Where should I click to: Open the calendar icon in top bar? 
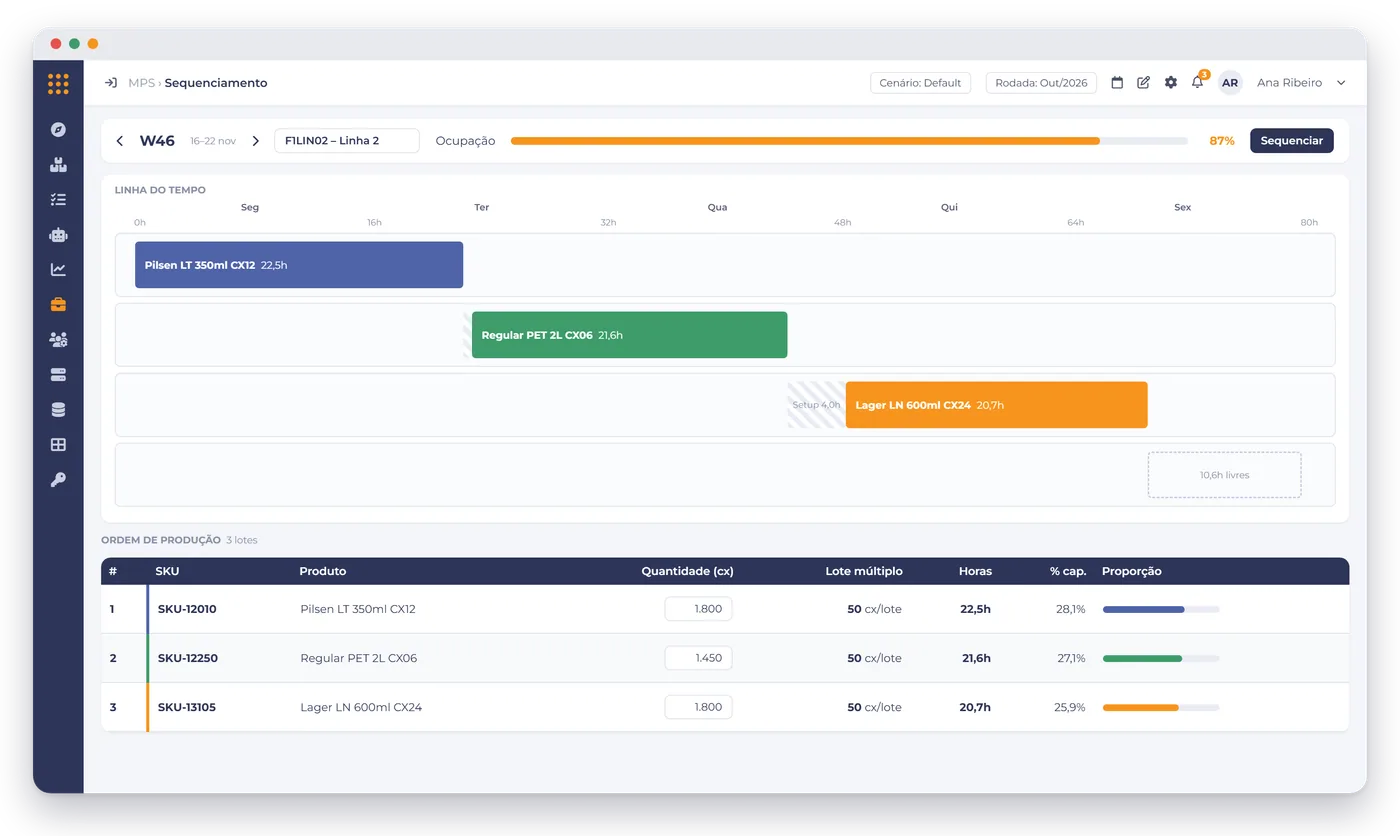click(x=1117, y=83)
